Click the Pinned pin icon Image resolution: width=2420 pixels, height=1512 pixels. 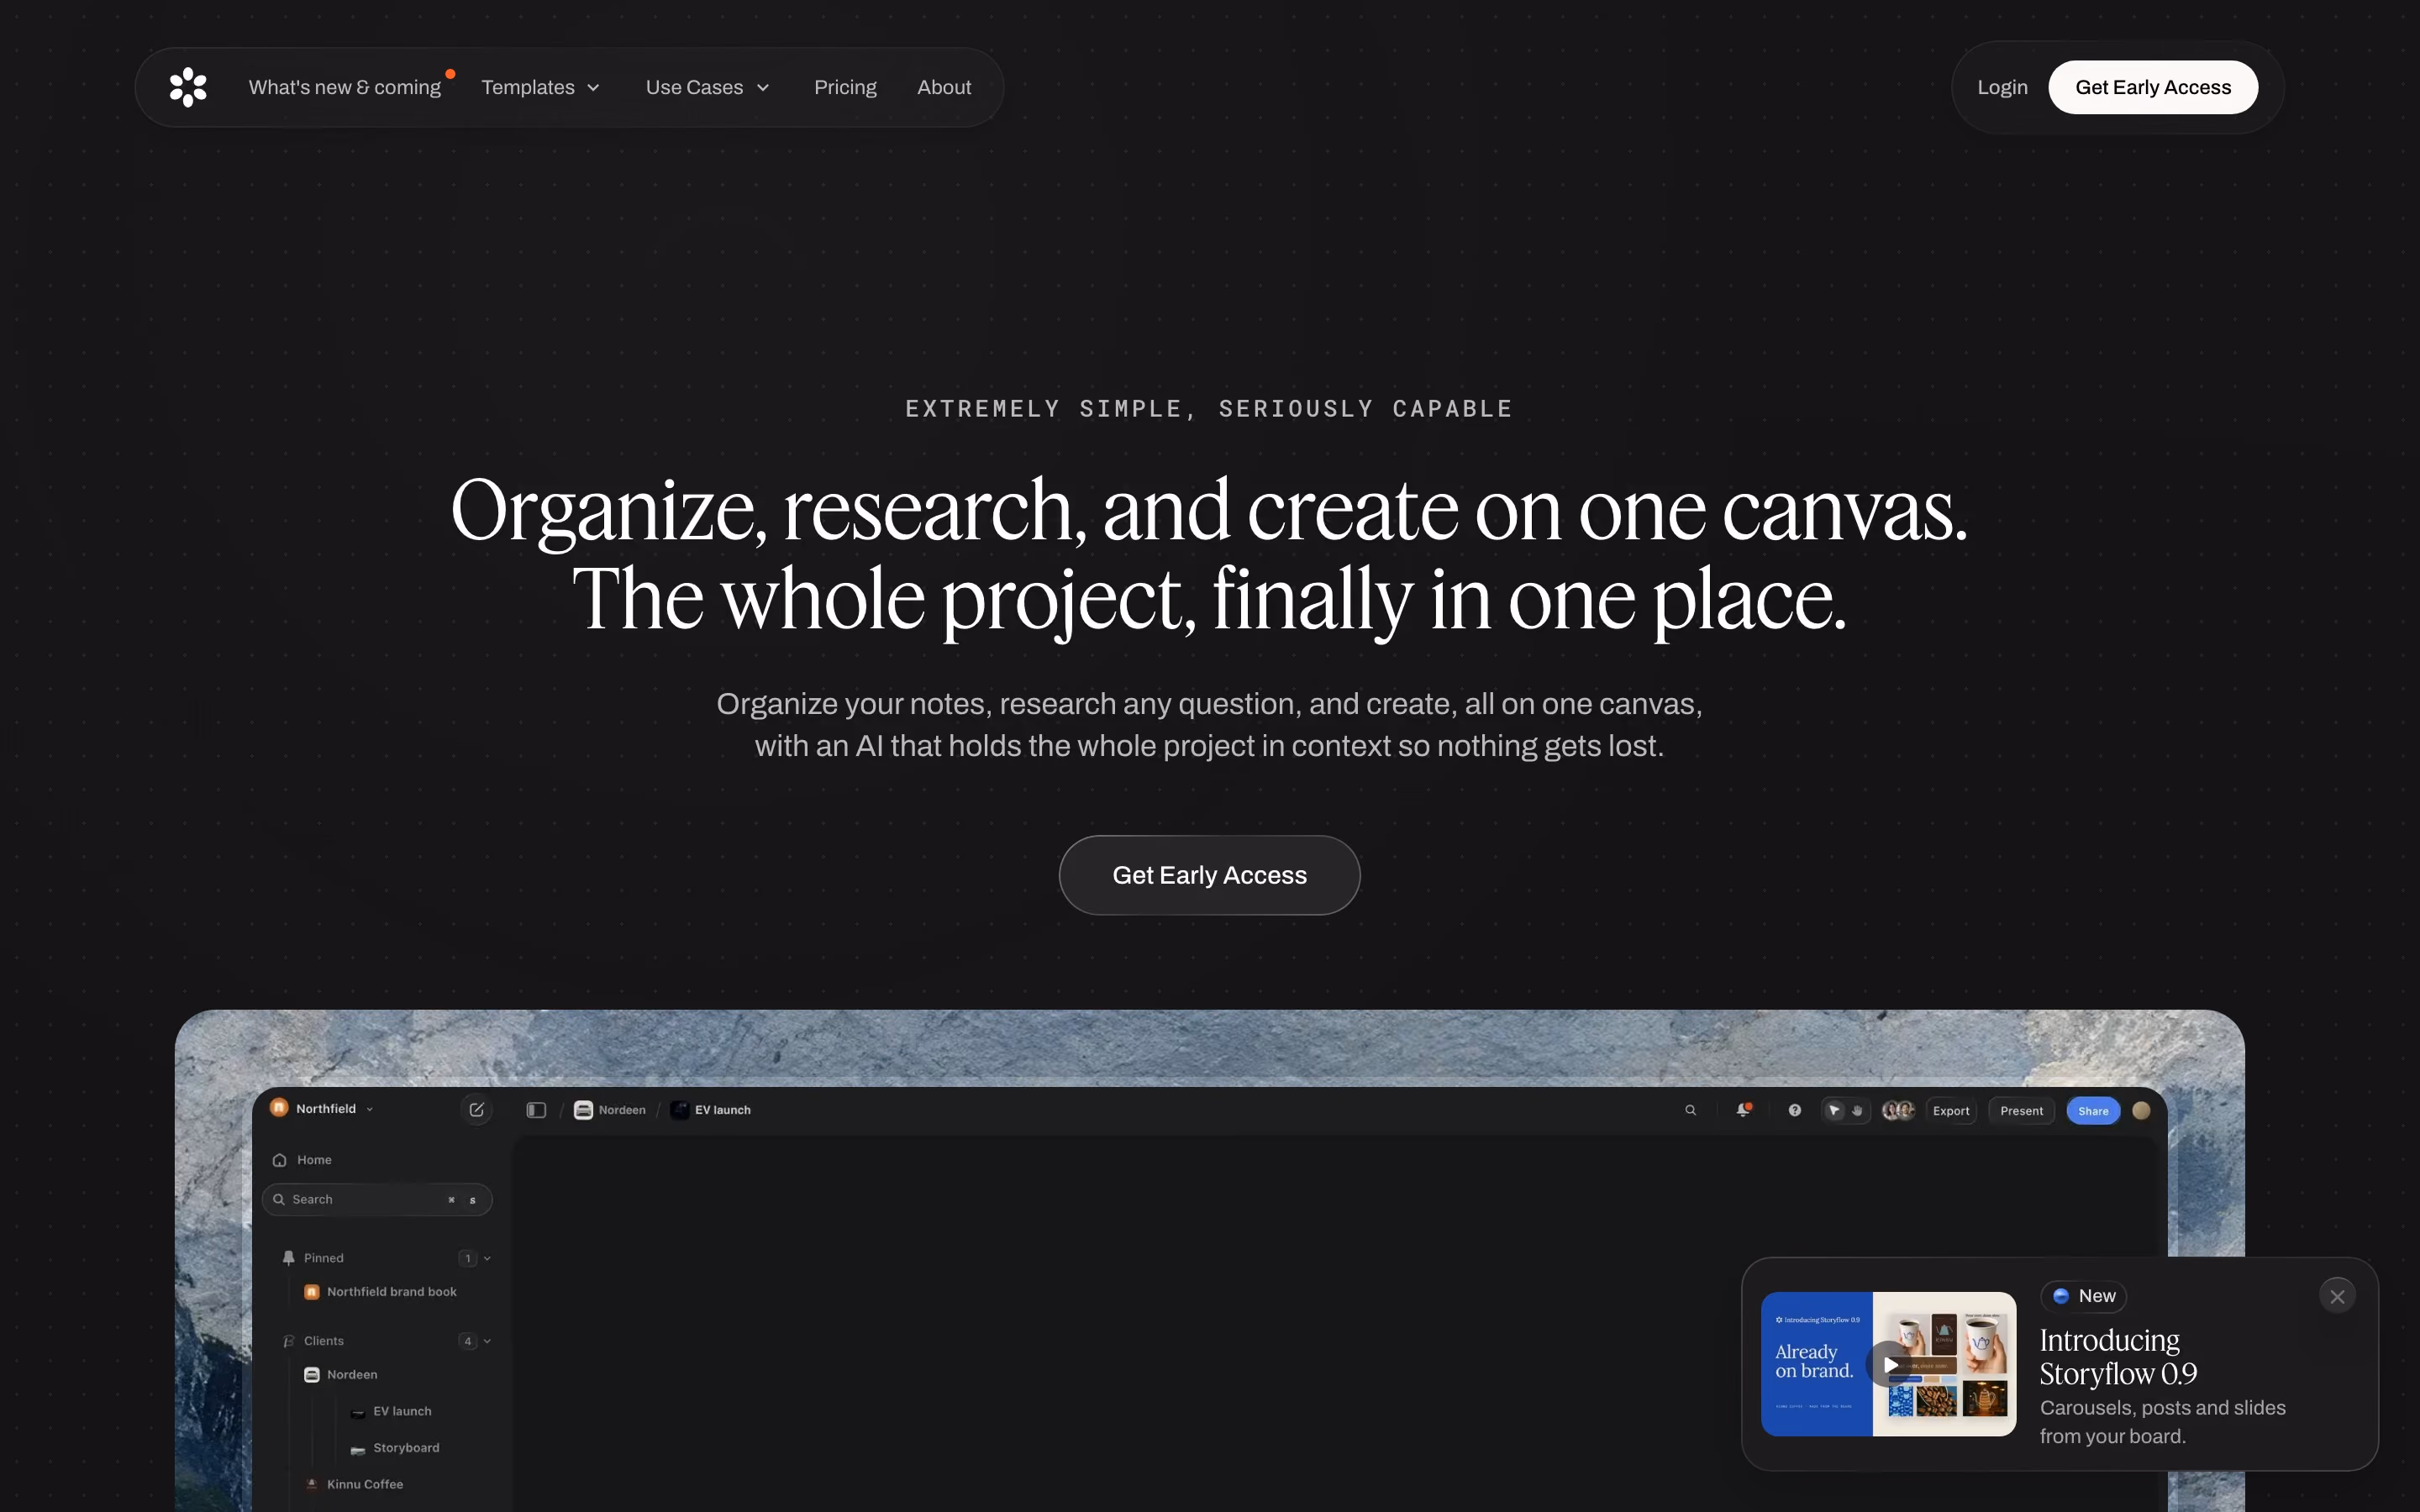point(288,1258)
